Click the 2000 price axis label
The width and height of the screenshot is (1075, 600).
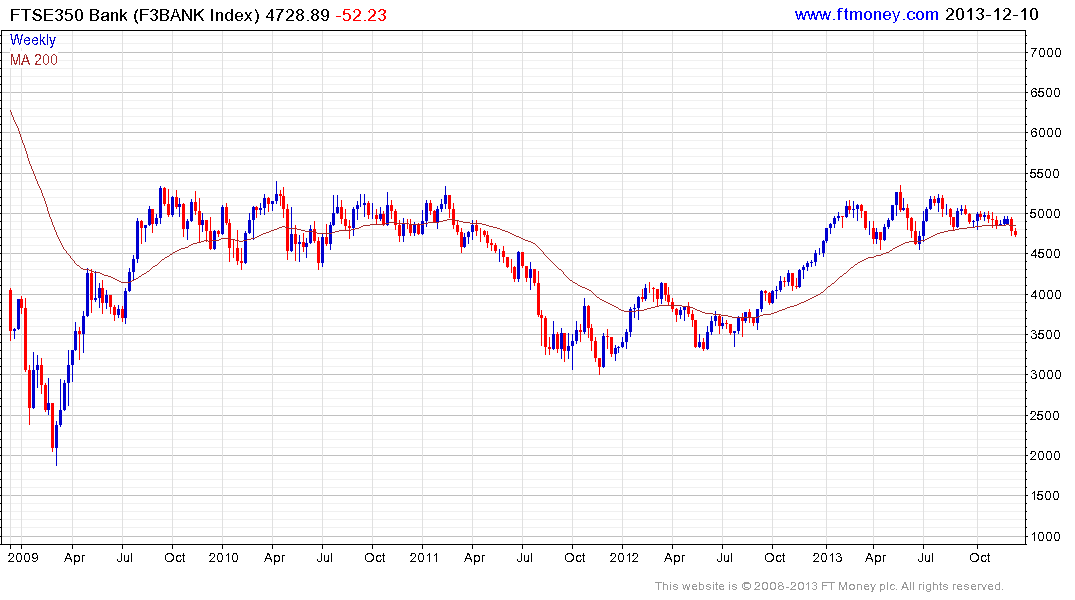1046,455
